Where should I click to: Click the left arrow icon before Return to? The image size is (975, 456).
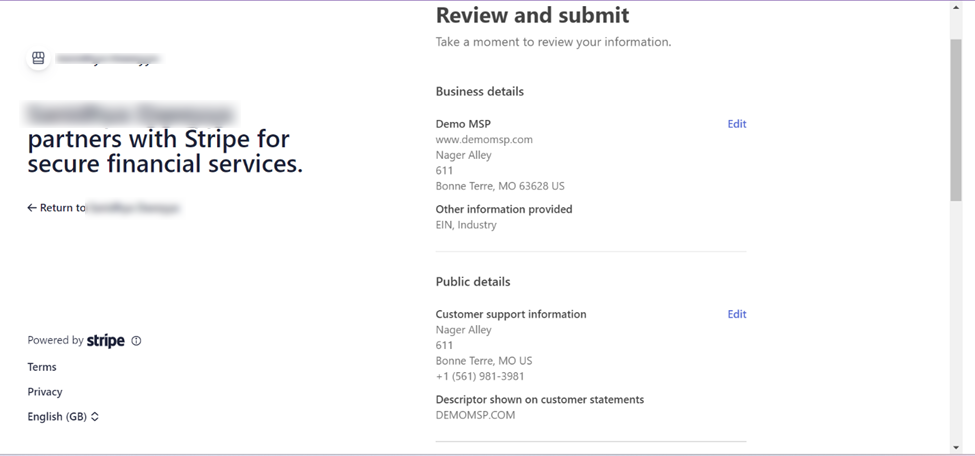click(32, 208)
